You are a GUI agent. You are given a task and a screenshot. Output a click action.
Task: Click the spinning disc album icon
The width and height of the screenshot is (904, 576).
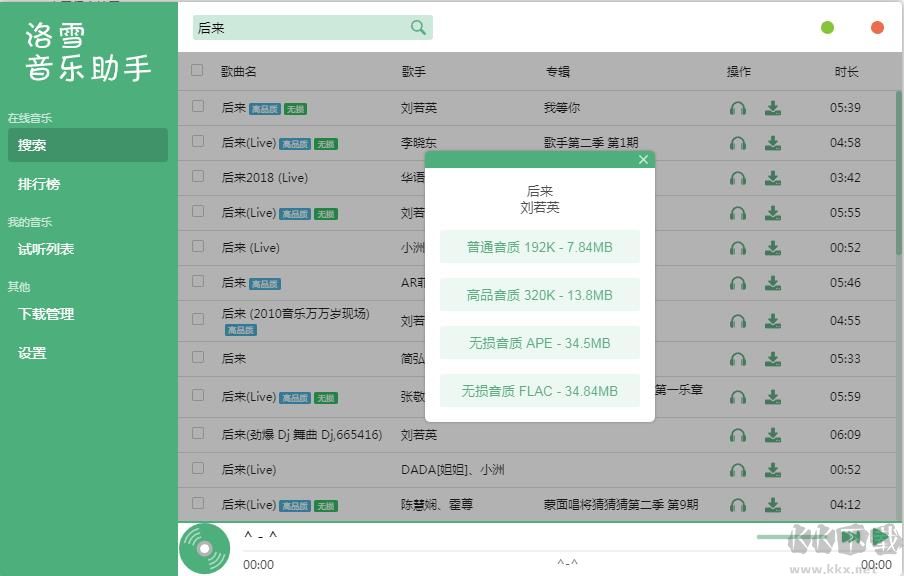coord(204,548)
